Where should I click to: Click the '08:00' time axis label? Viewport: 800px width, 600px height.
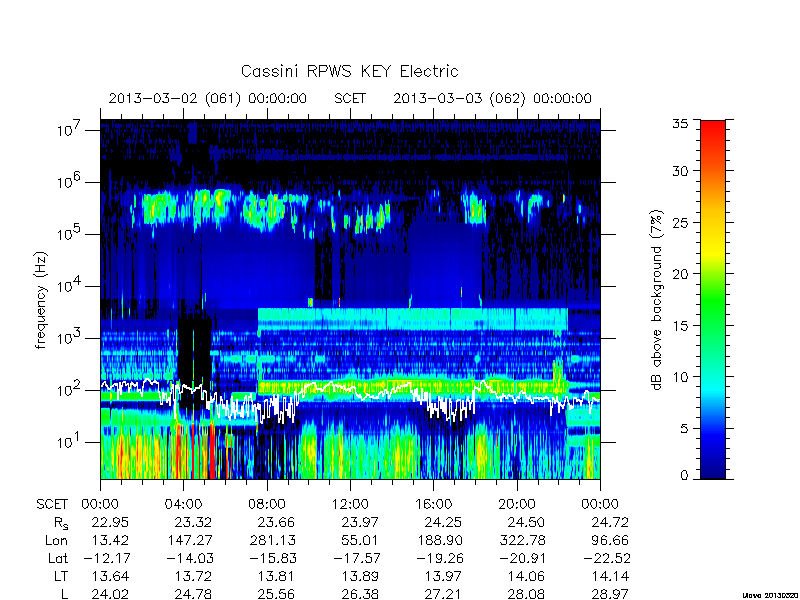pyautogui.click(x=267, y=505)
